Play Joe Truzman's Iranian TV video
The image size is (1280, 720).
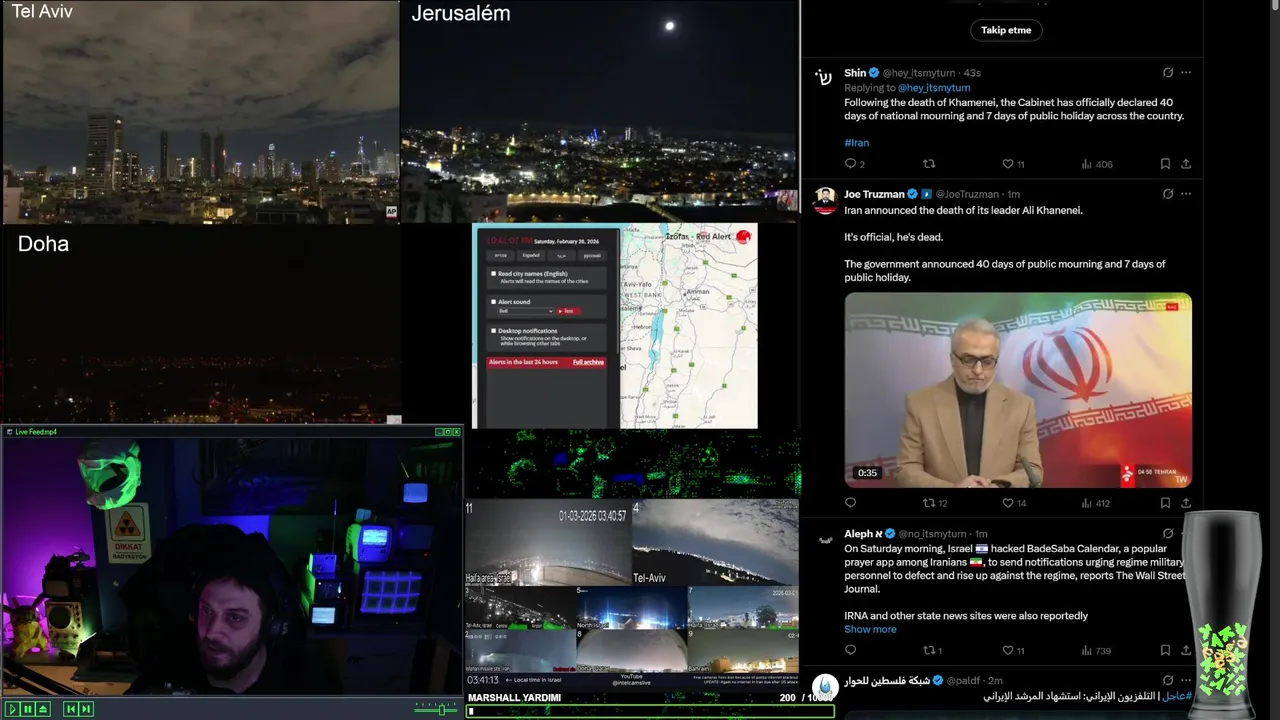pos(1018,390)
